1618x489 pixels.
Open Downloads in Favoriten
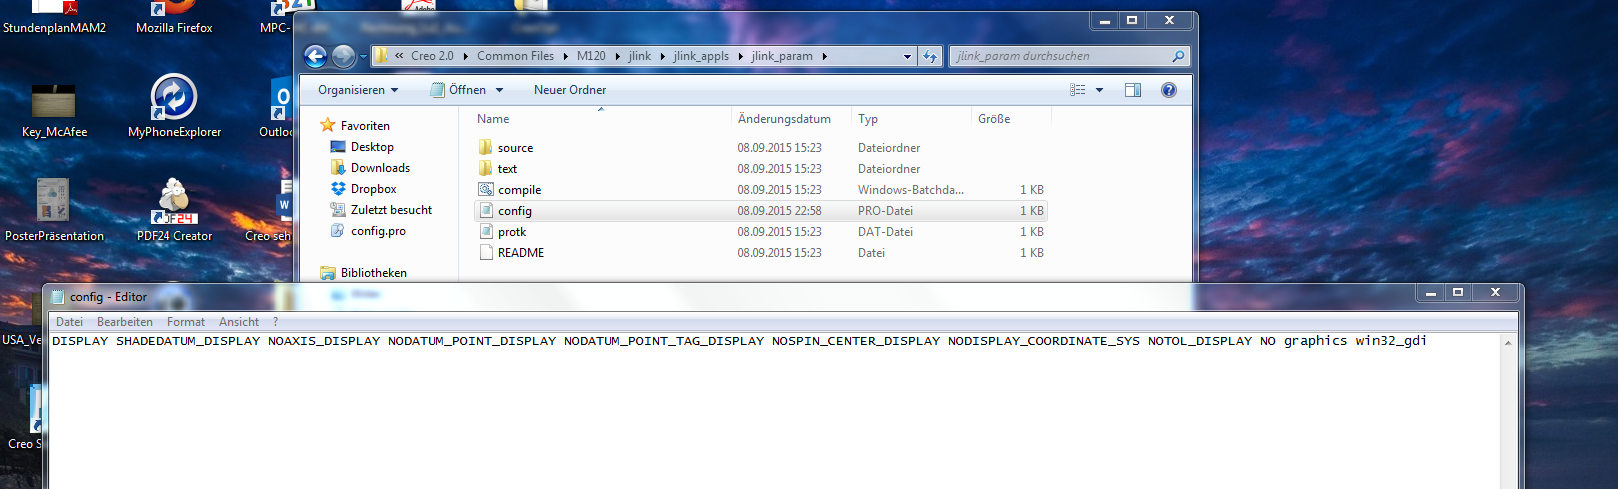(x=380, y=168)
